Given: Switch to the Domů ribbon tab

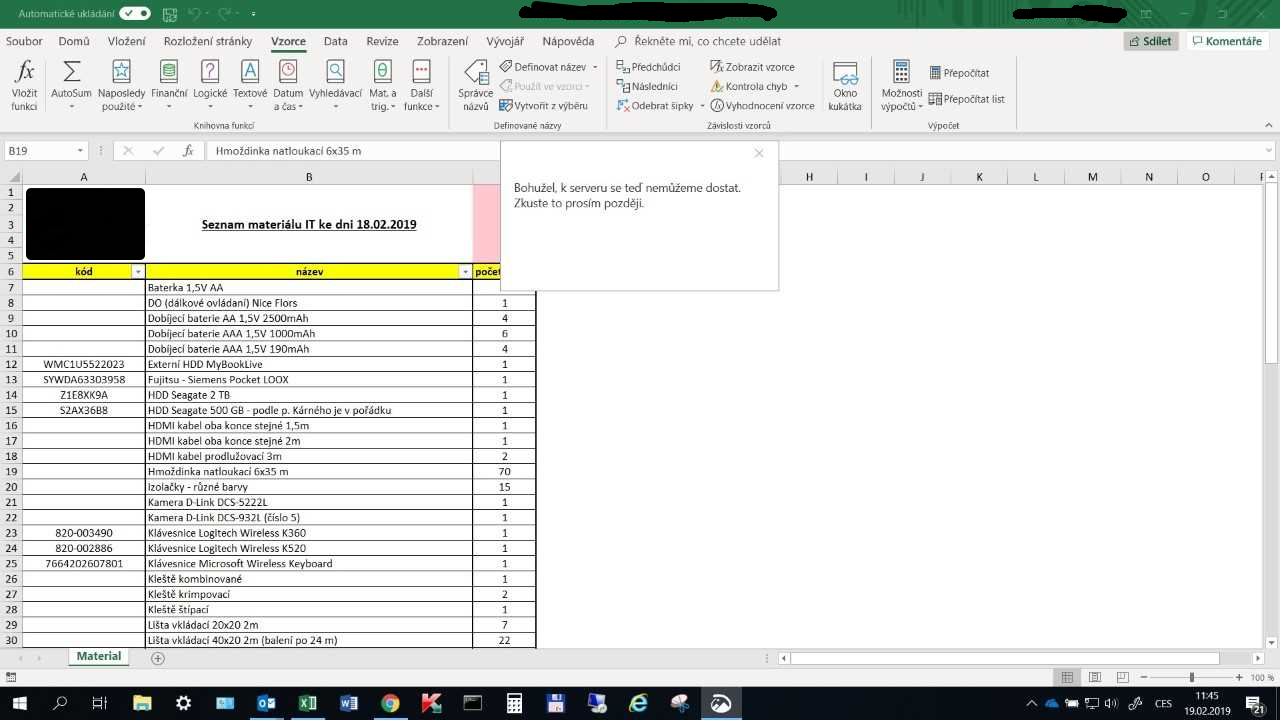Looking at the screenshot, I should tap(74, 41).
